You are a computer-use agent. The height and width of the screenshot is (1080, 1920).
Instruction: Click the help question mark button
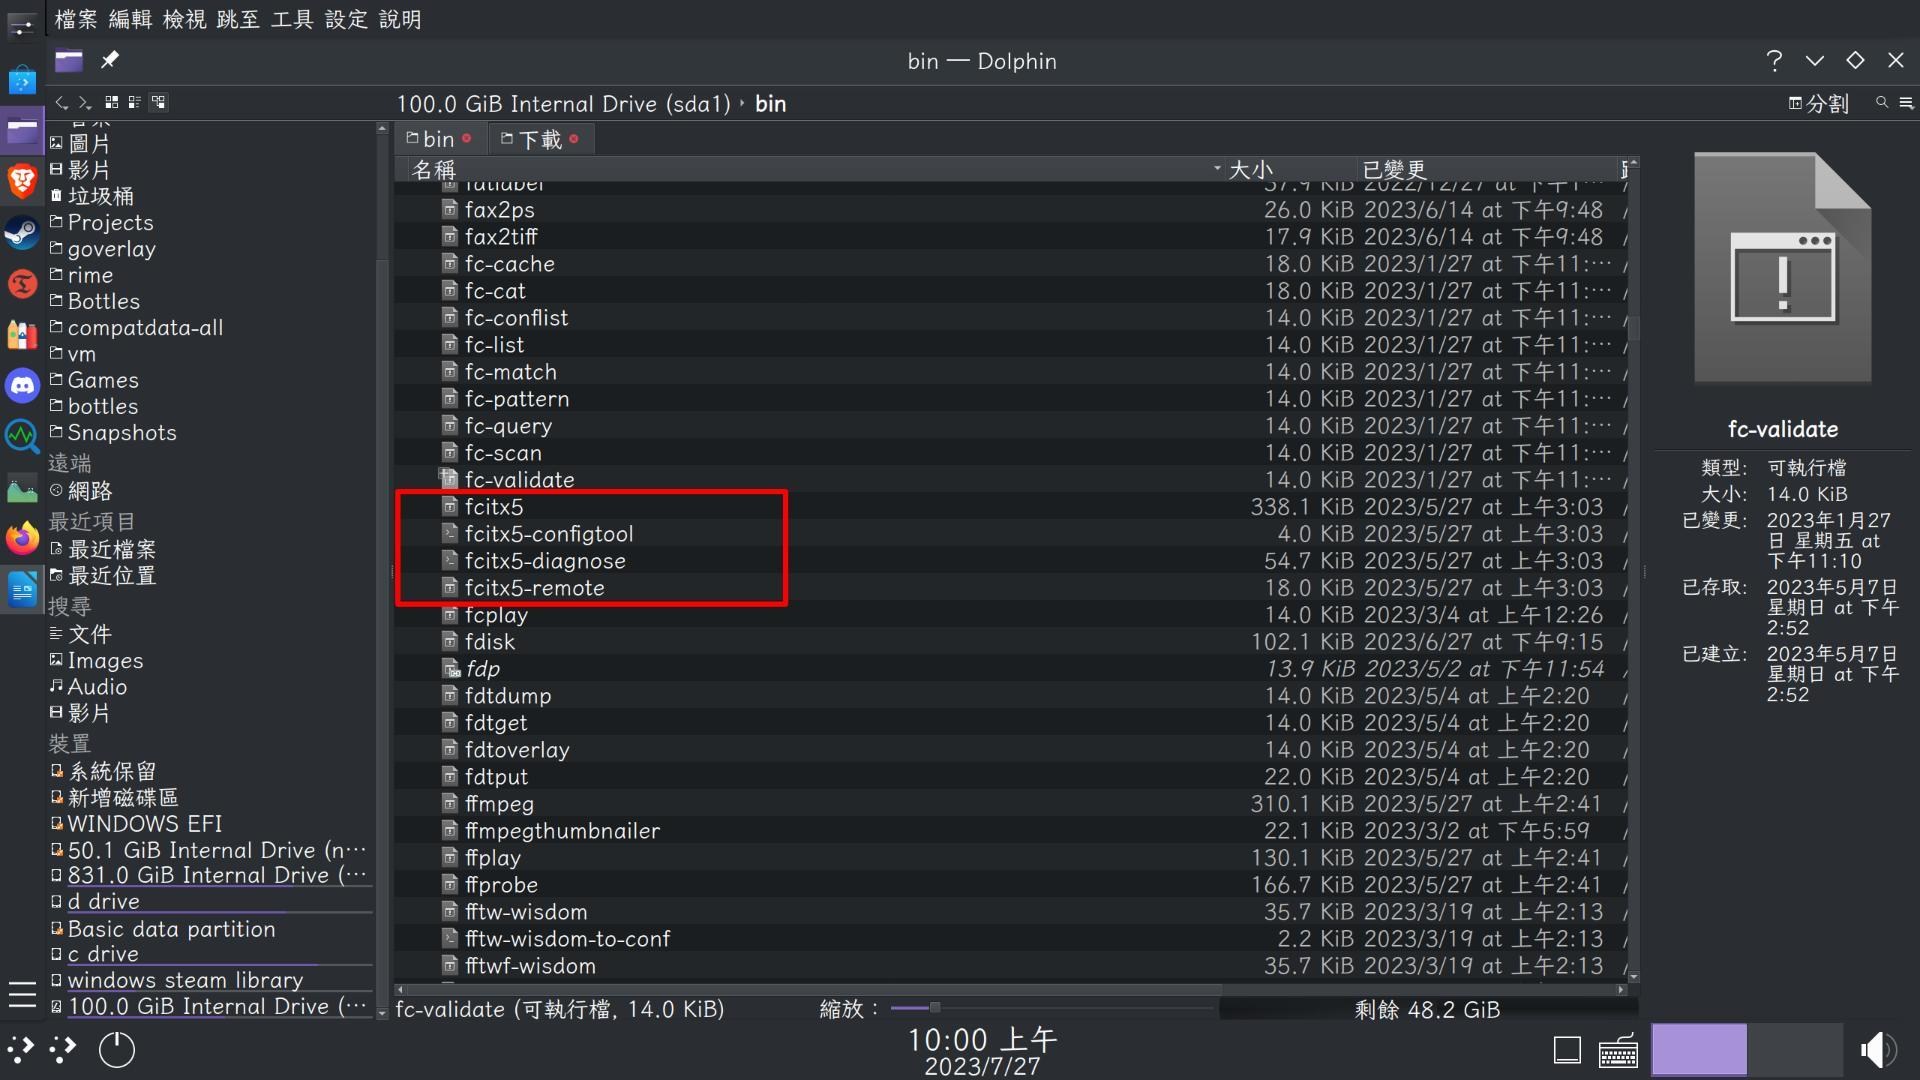point(1774,60)
